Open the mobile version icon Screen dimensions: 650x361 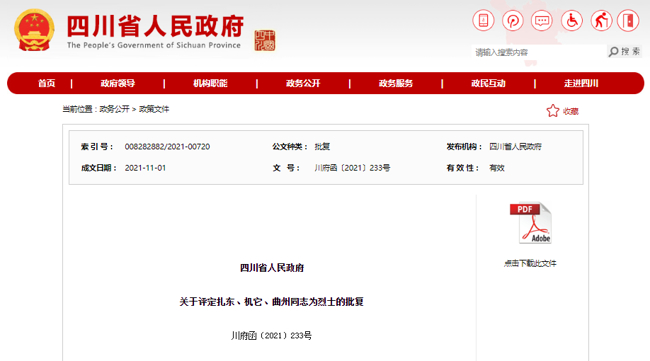point(483,20)
